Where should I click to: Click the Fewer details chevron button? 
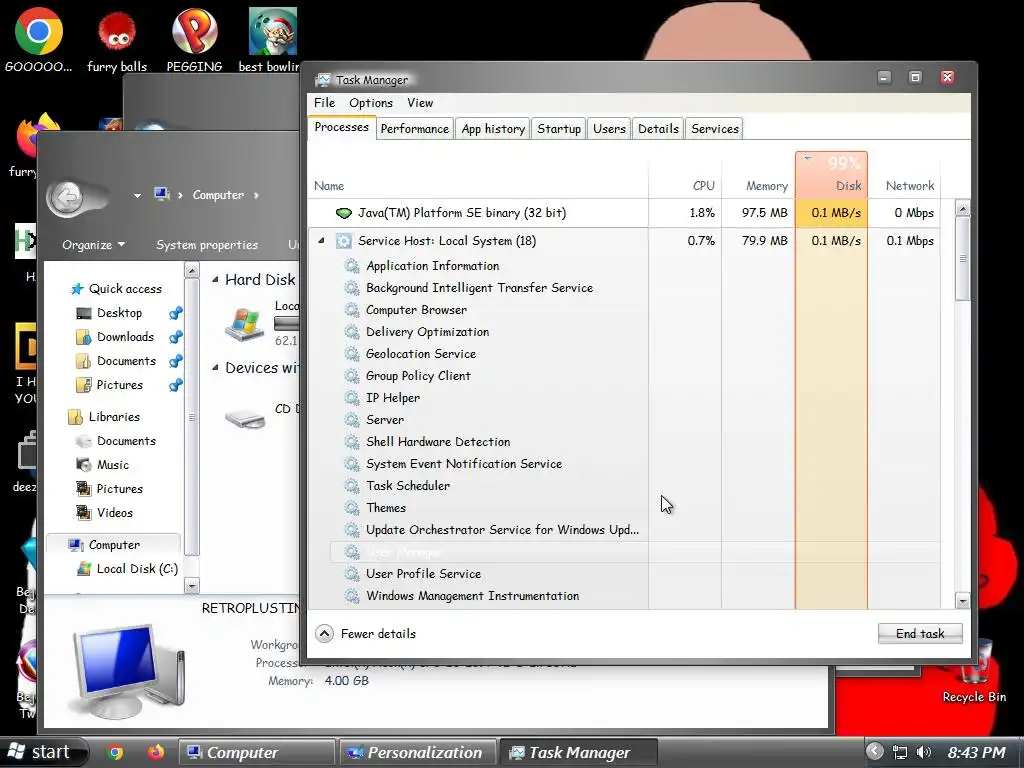(324, 633)
